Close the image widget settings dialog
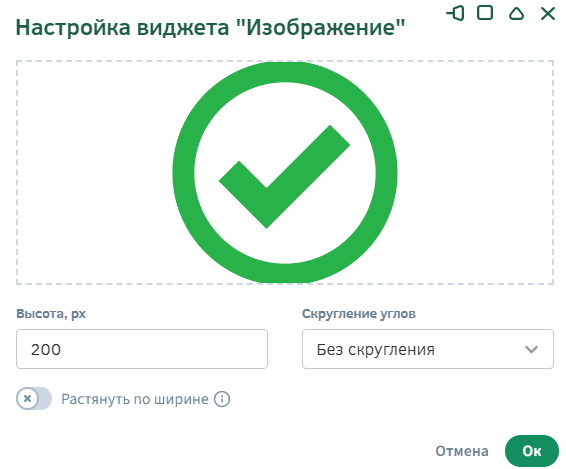The image size is (566, 469). pos(548,14)
